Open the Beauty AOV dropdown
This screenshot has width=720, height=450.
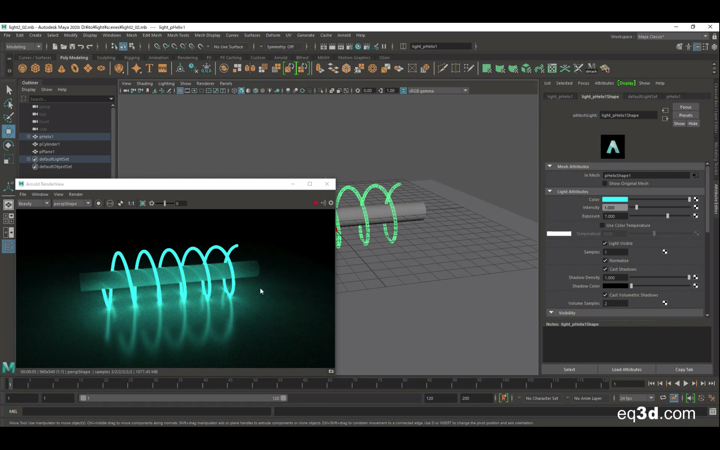pos(33,203)
